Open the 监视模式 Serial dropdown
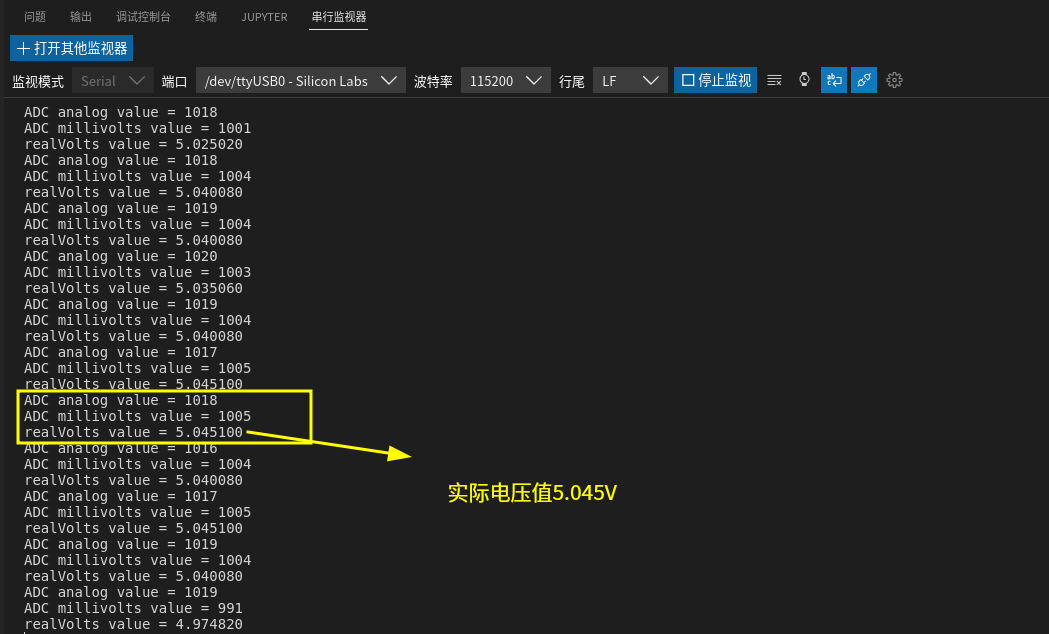This screenshot has width=1049, height=634. pos(112,81)
